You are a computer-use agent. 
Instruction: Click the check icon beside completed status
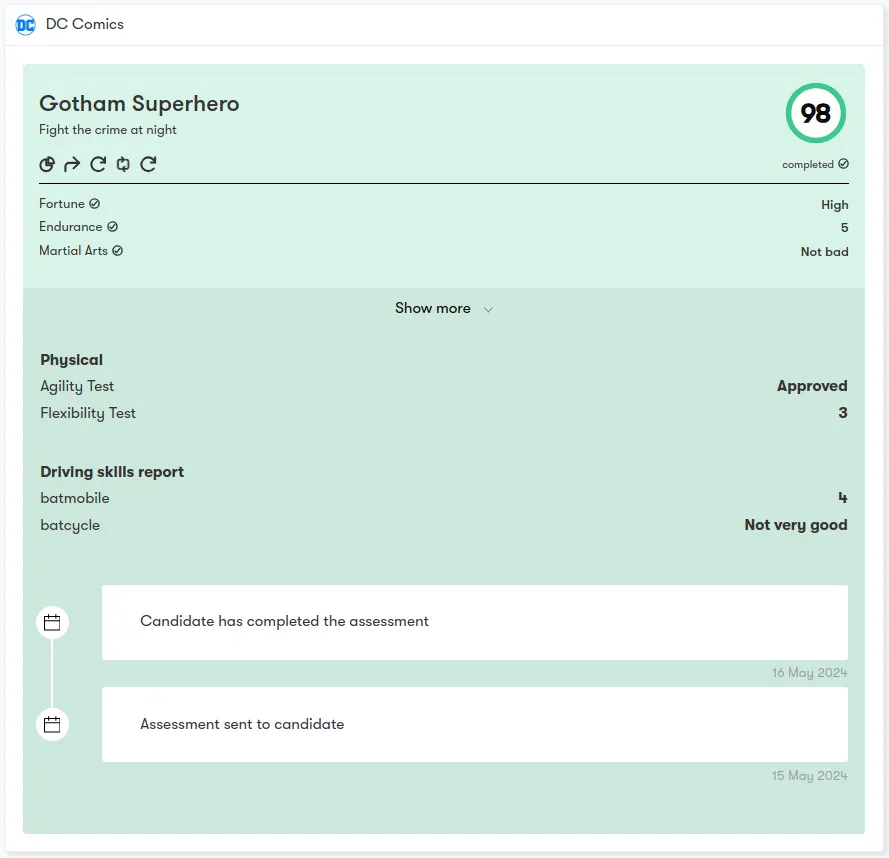click(844, 164)
